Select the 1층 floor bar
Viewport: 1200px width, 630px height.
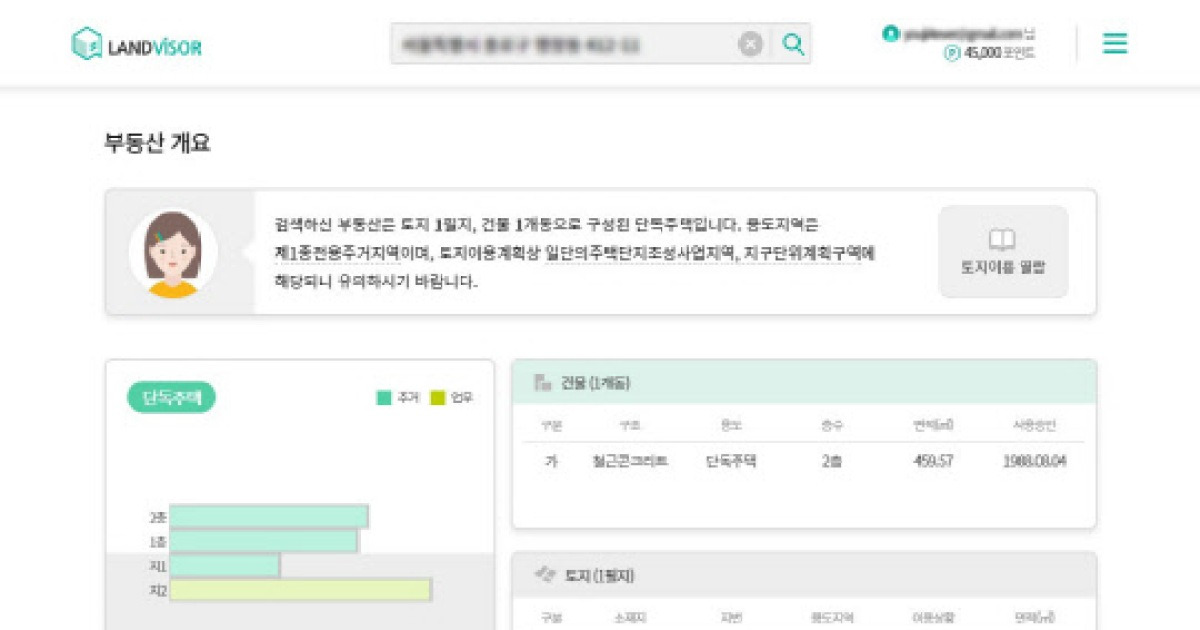pyautogui.click(x=264, y=541)
